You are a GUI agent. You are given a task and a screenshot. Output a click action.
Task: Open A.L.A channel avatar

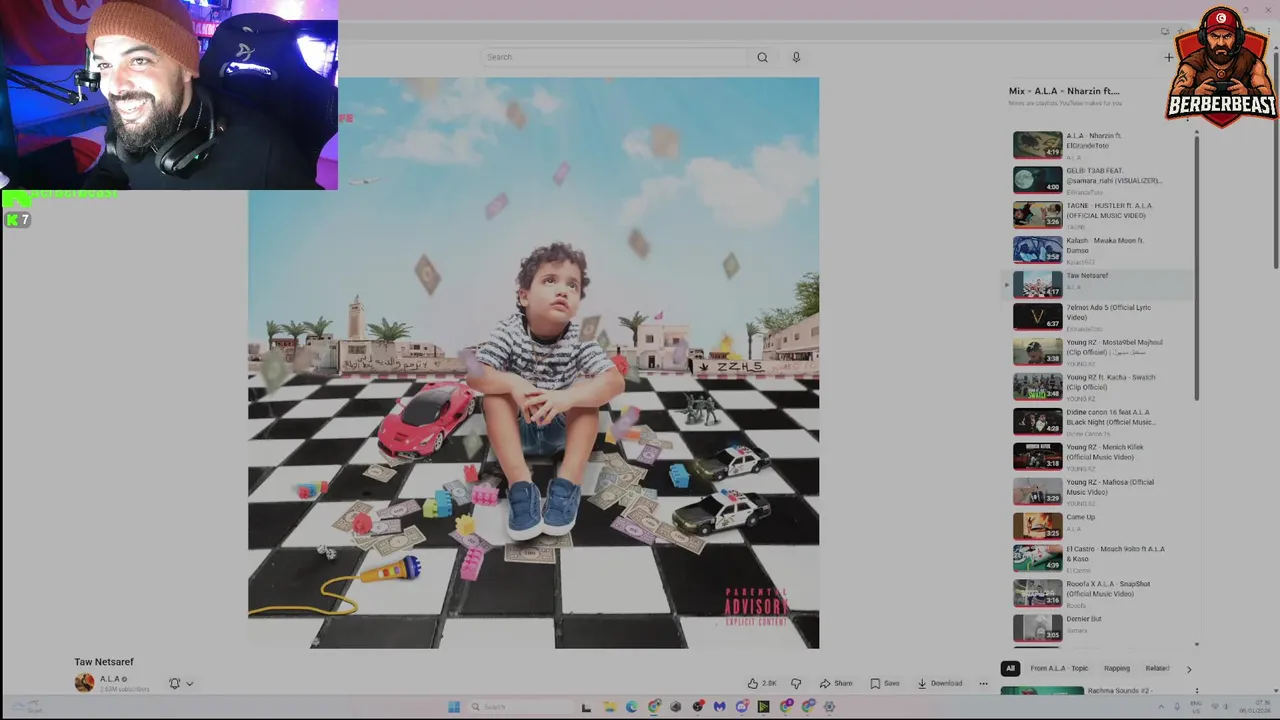[x=84, y=682]
